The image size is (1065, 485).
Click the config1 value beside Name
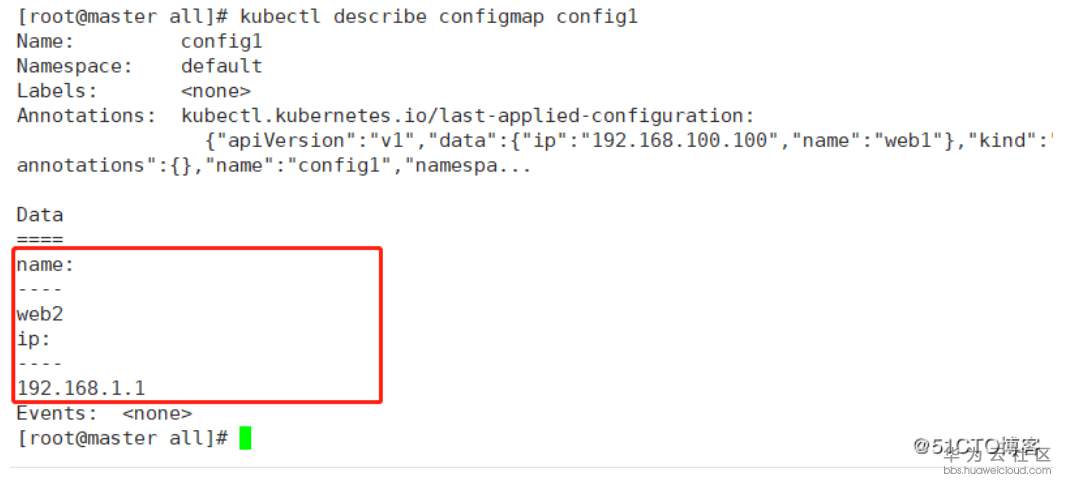tap(221, 42)
